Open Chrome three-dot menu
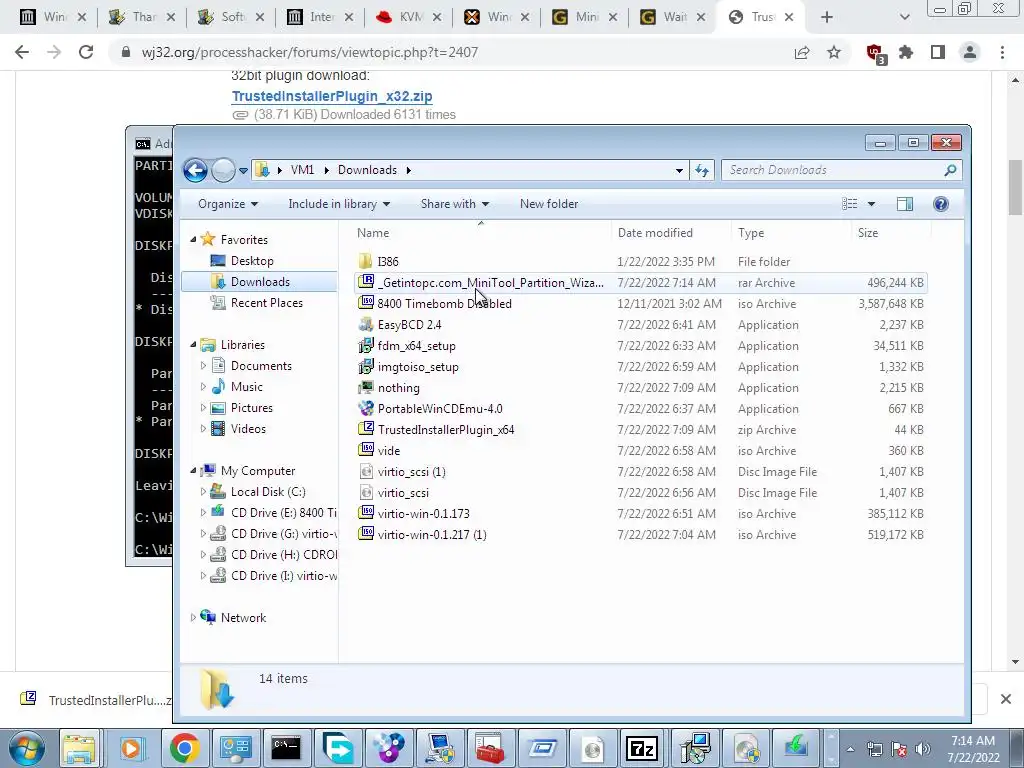 point(1002,52)
